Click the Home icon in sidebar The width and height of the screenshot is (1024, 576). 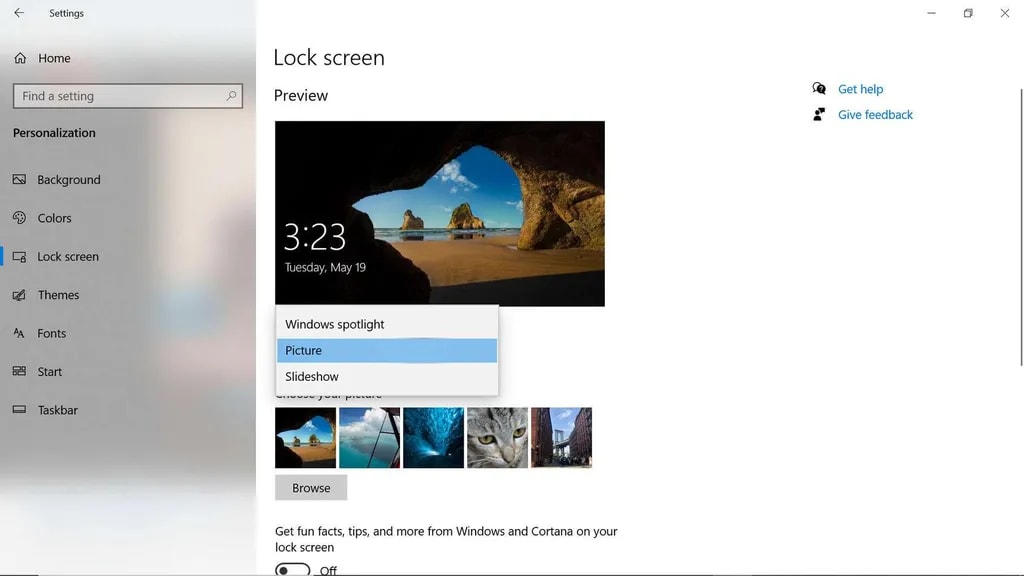(x=20, y=58)
